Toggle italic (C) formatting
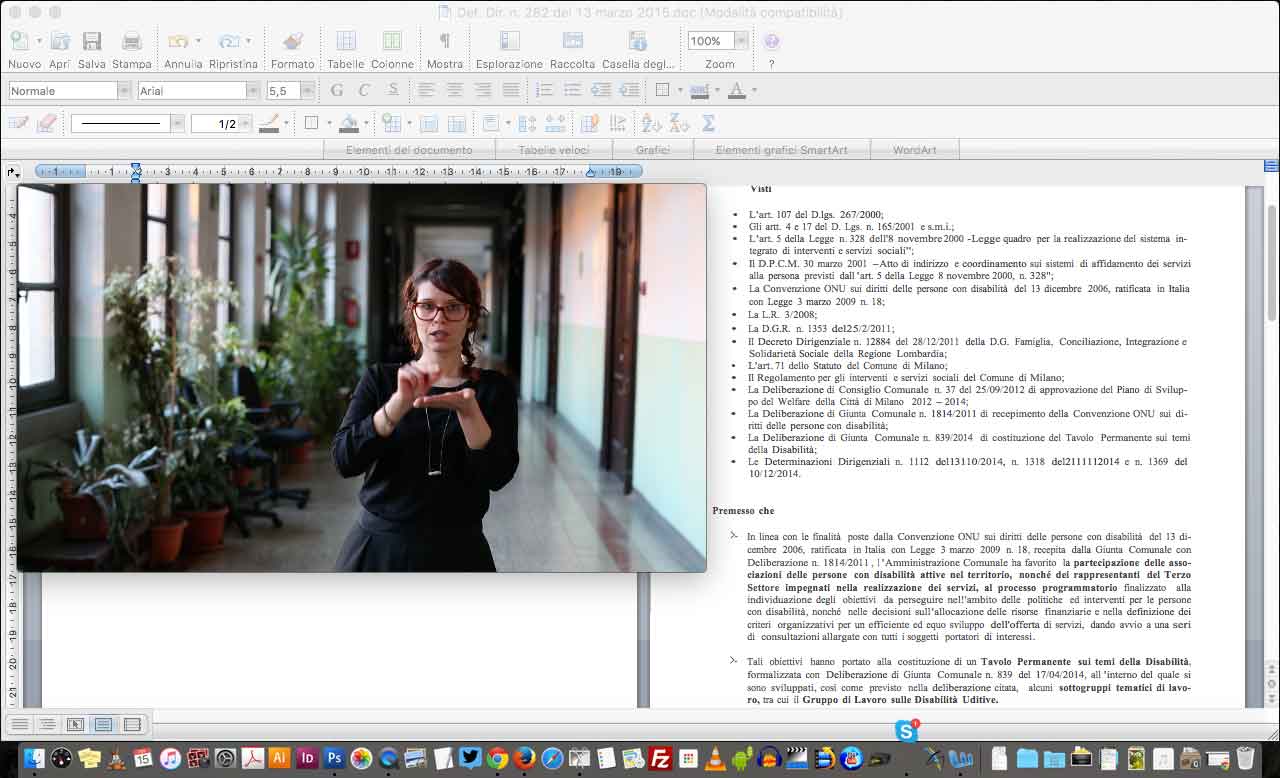 (364, 91)
